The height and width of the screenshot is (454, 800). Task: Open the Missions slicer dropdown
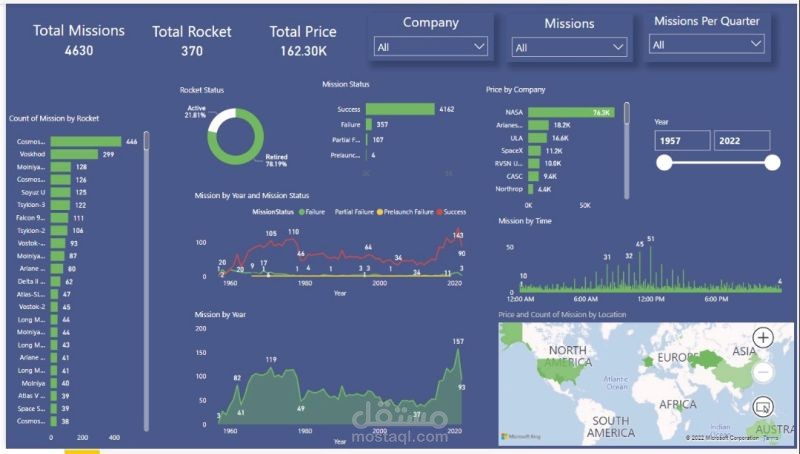(x=569, y=47)
